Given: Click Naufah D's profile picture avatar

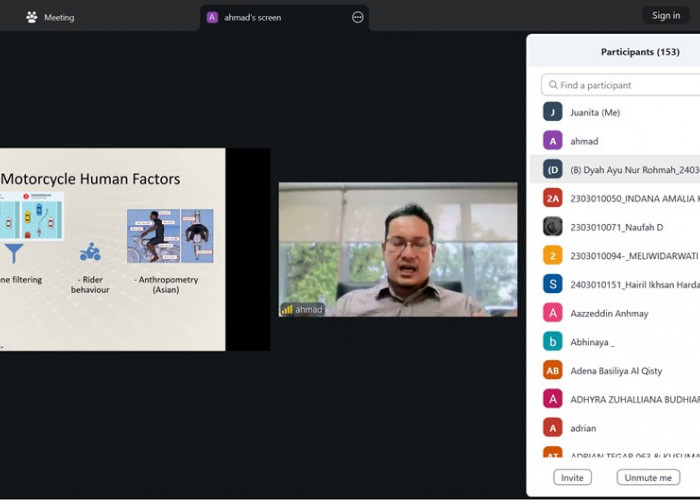Looking at the screenshot, I should pyautogui.click(x=553, y=227).
